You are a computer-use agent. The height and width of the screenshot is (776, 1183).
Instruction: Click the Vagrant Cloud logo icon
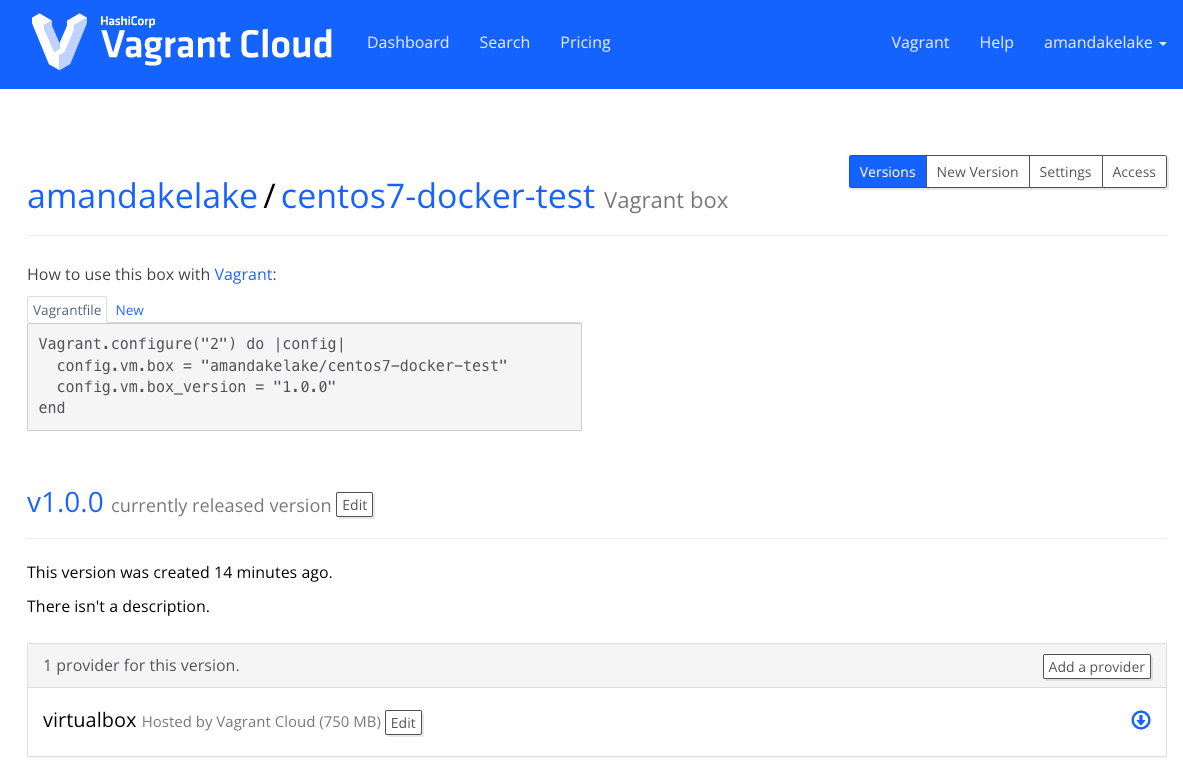pos(59,42)
